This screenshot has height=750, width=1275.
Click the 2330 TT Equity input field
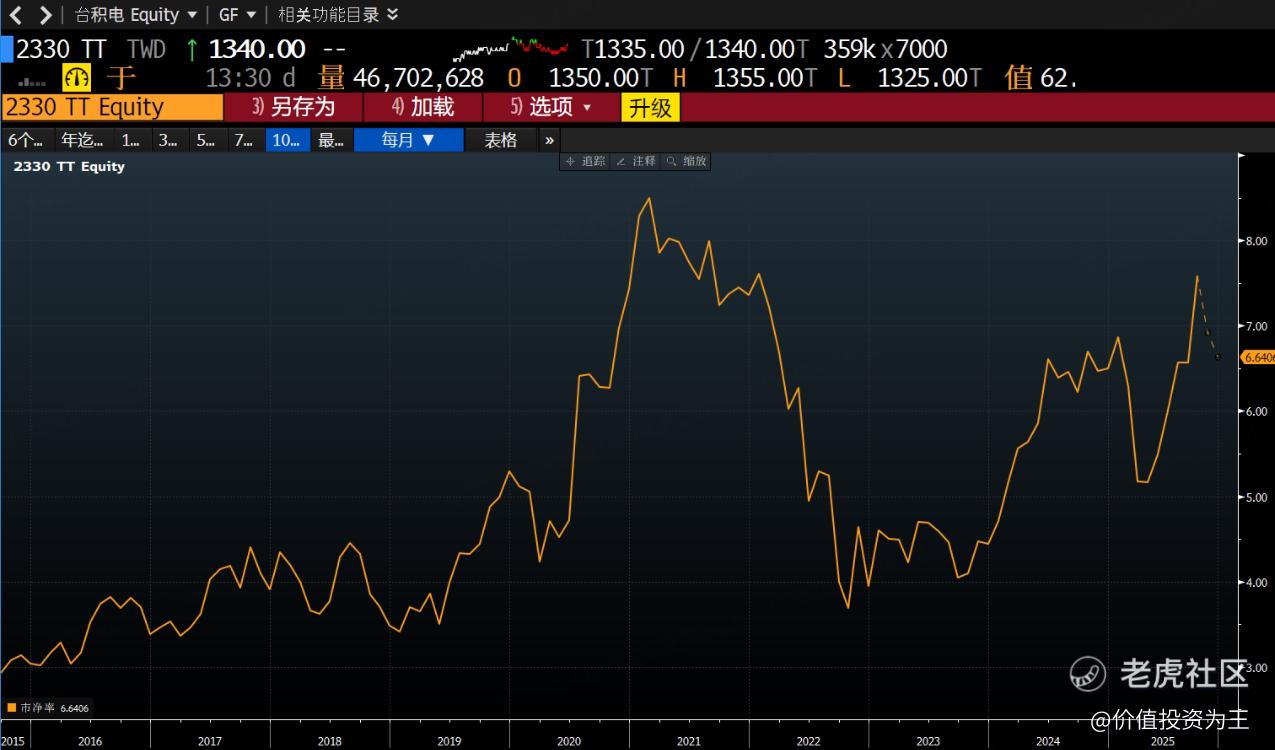112,107
